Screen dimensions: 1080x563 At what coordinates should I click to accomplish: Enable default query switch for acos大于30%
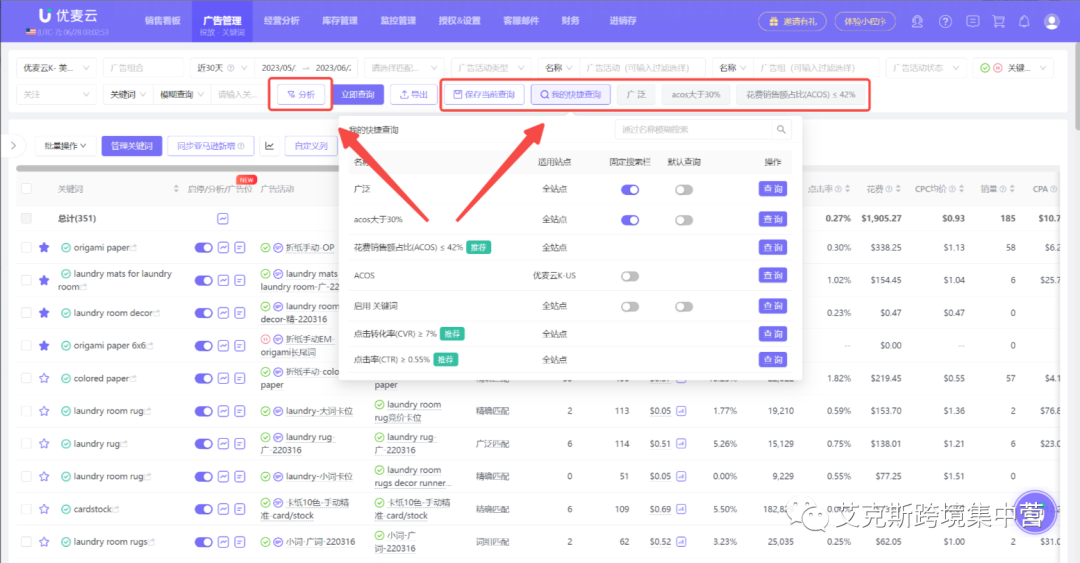684,221
